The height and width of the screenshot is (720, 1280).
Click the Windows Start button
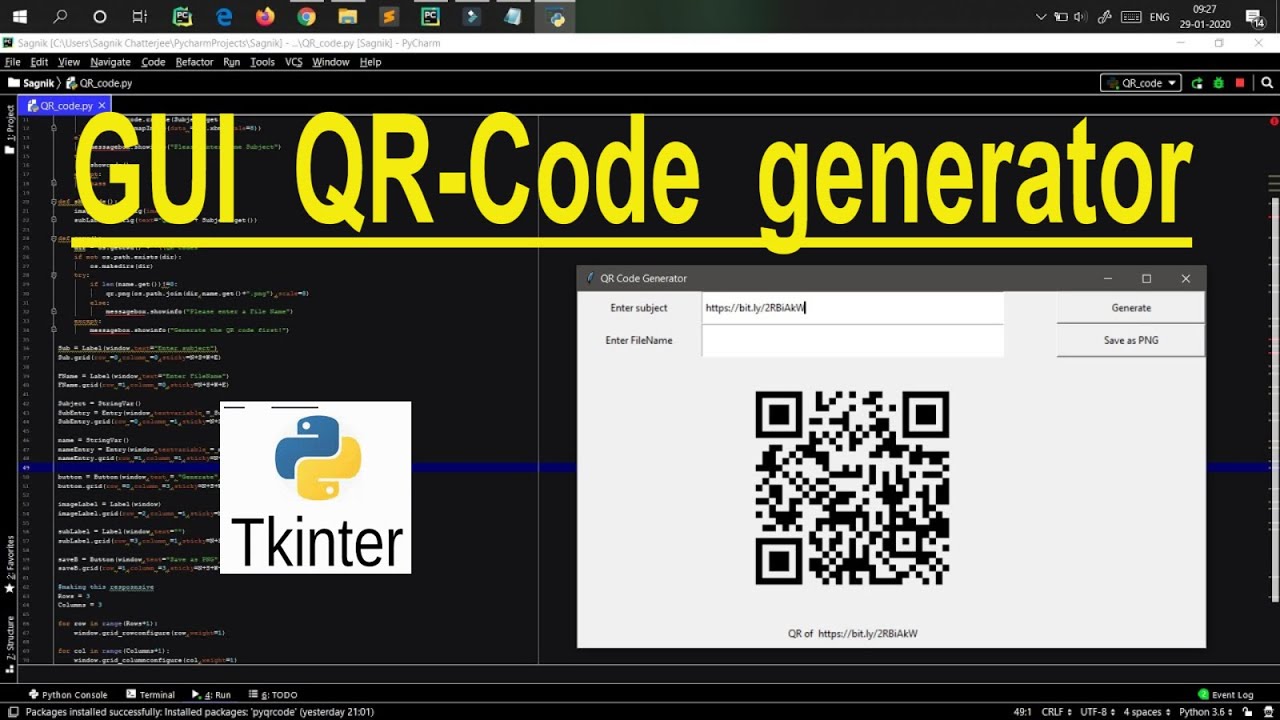click(x=19, y=17)
